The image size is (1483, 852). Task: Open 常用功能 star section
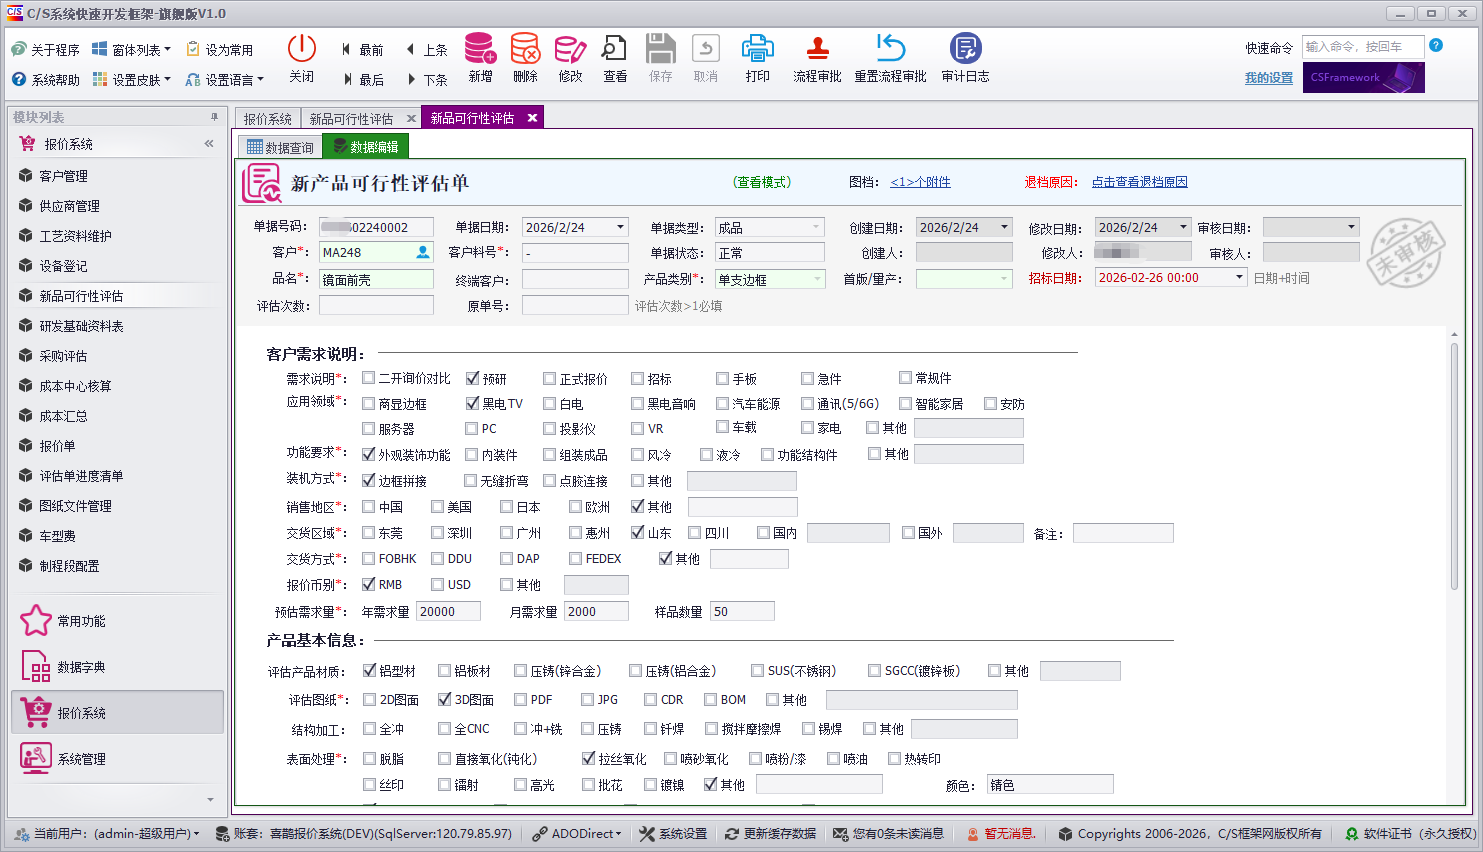pyautogui.click(x=117, y=621)
